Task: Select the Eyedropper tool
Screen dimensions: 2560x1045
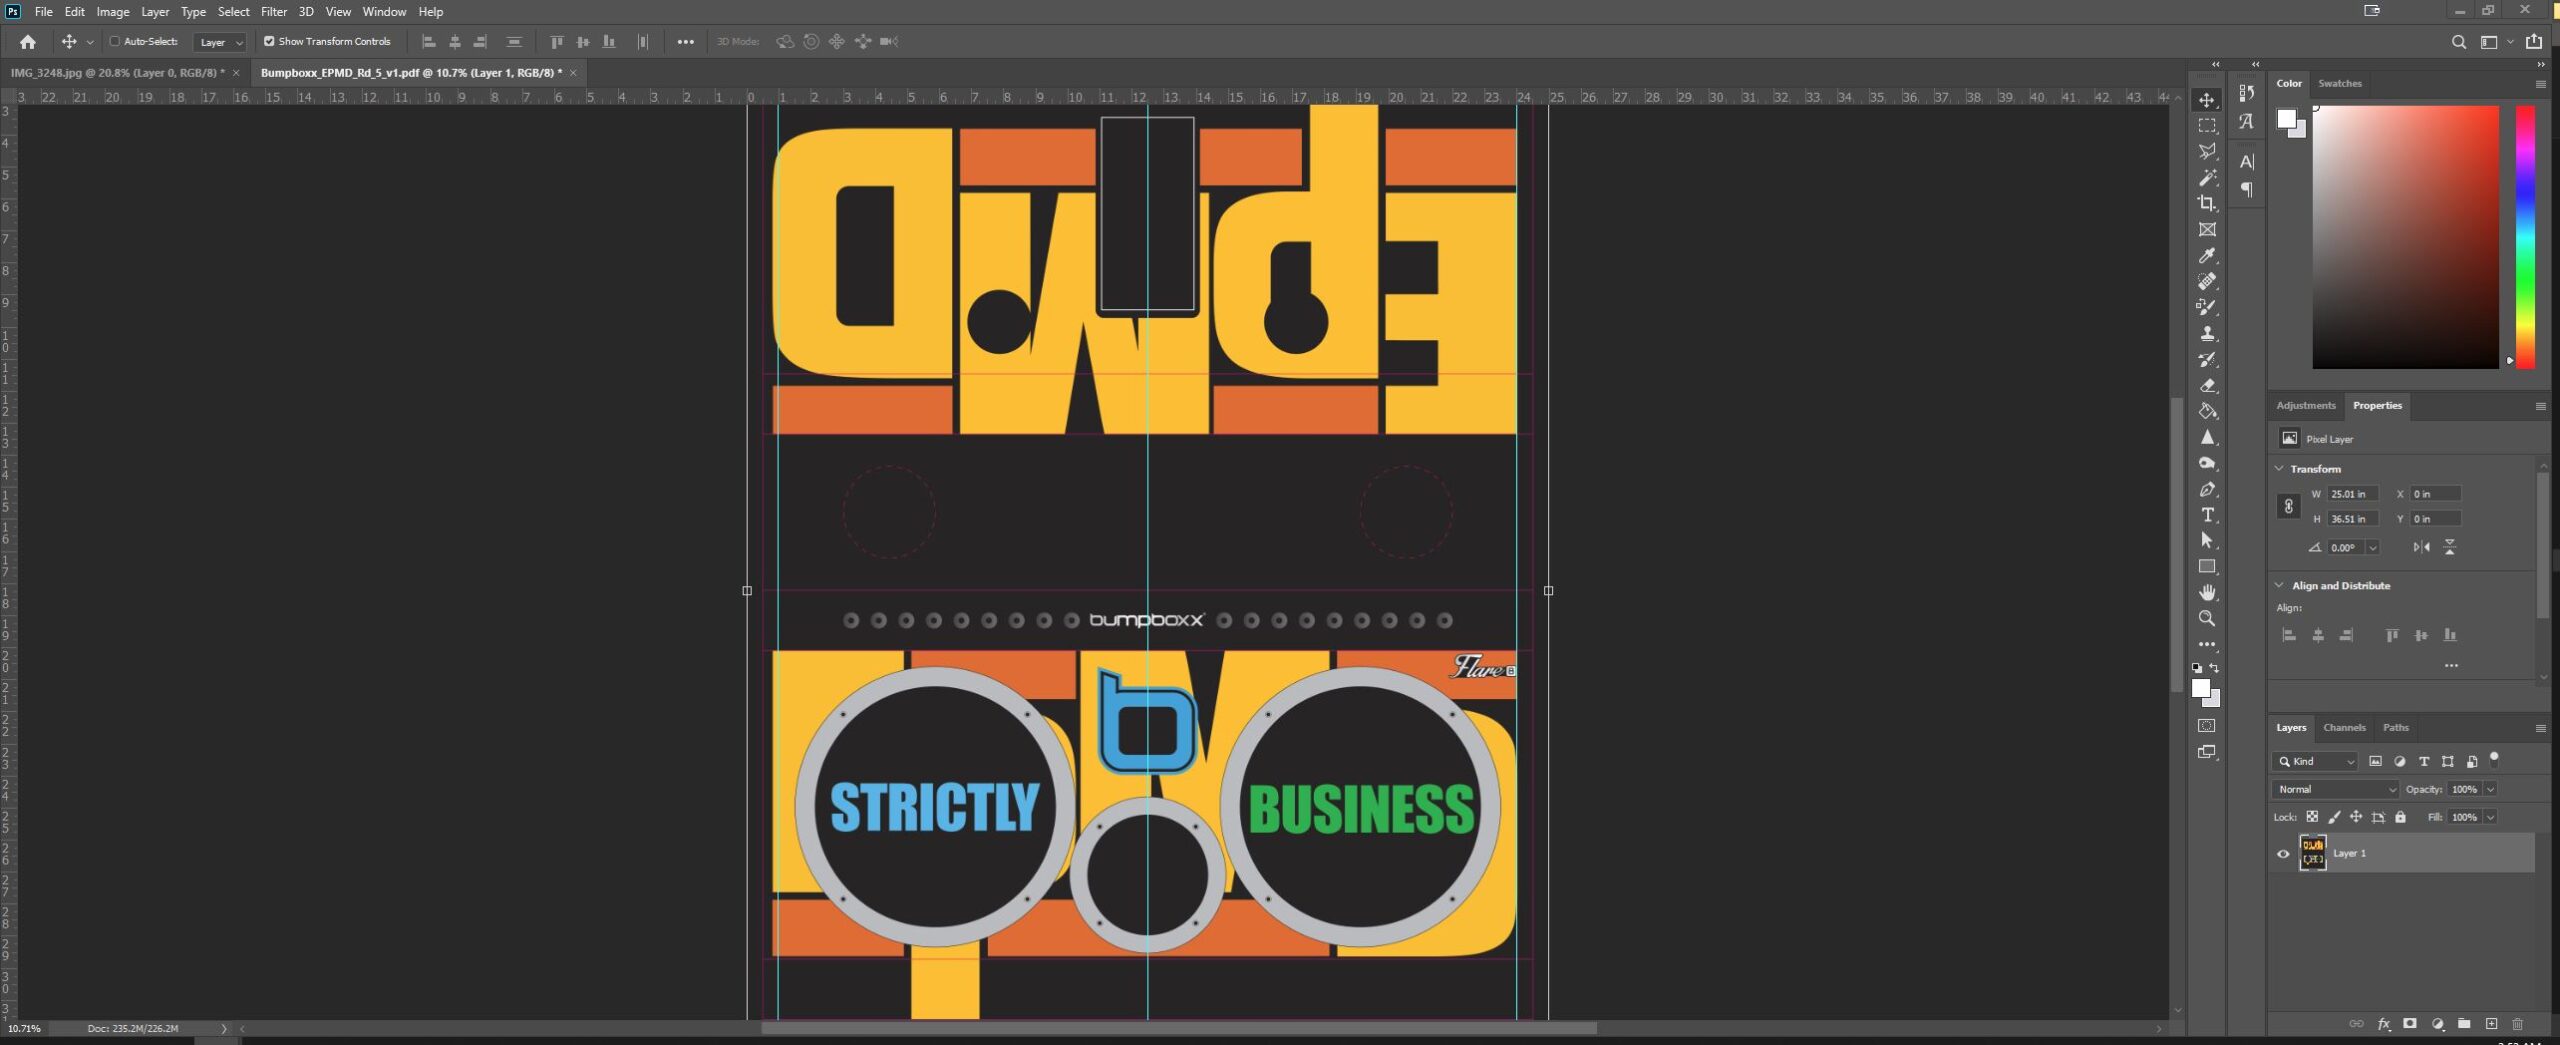Action: pos(2206,255)
